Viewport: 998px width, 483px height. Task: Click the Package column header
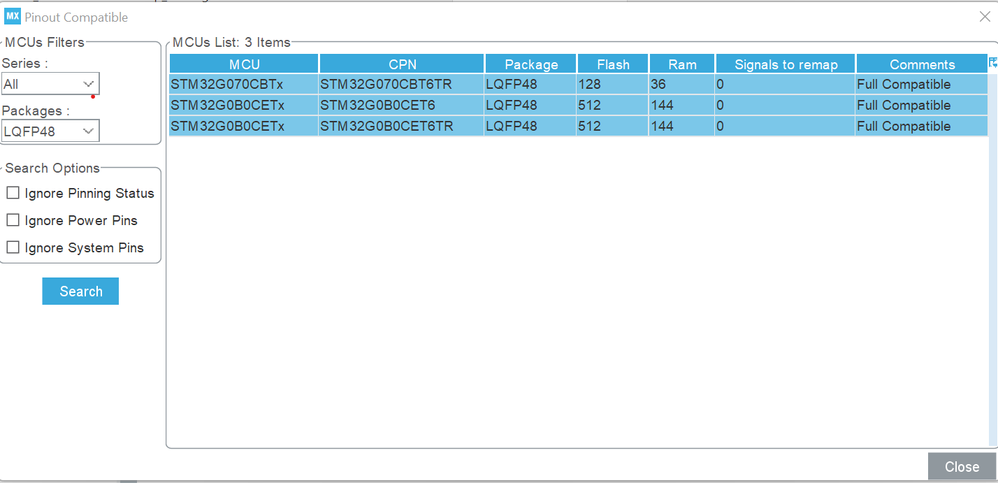pos(531,64)
